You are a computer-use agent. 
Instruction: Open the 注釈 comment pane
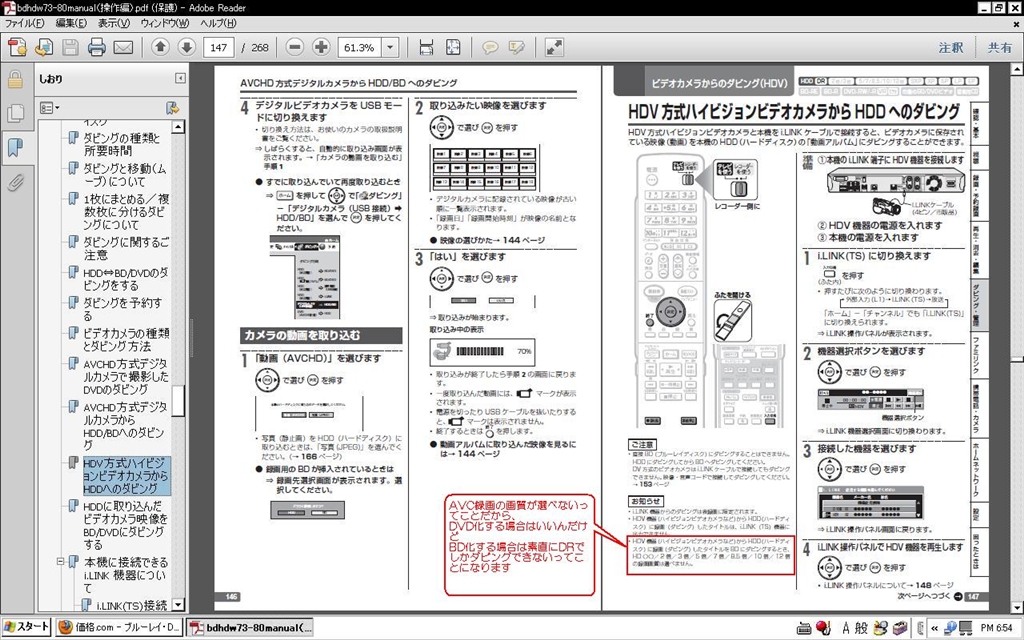pos(951,48)
